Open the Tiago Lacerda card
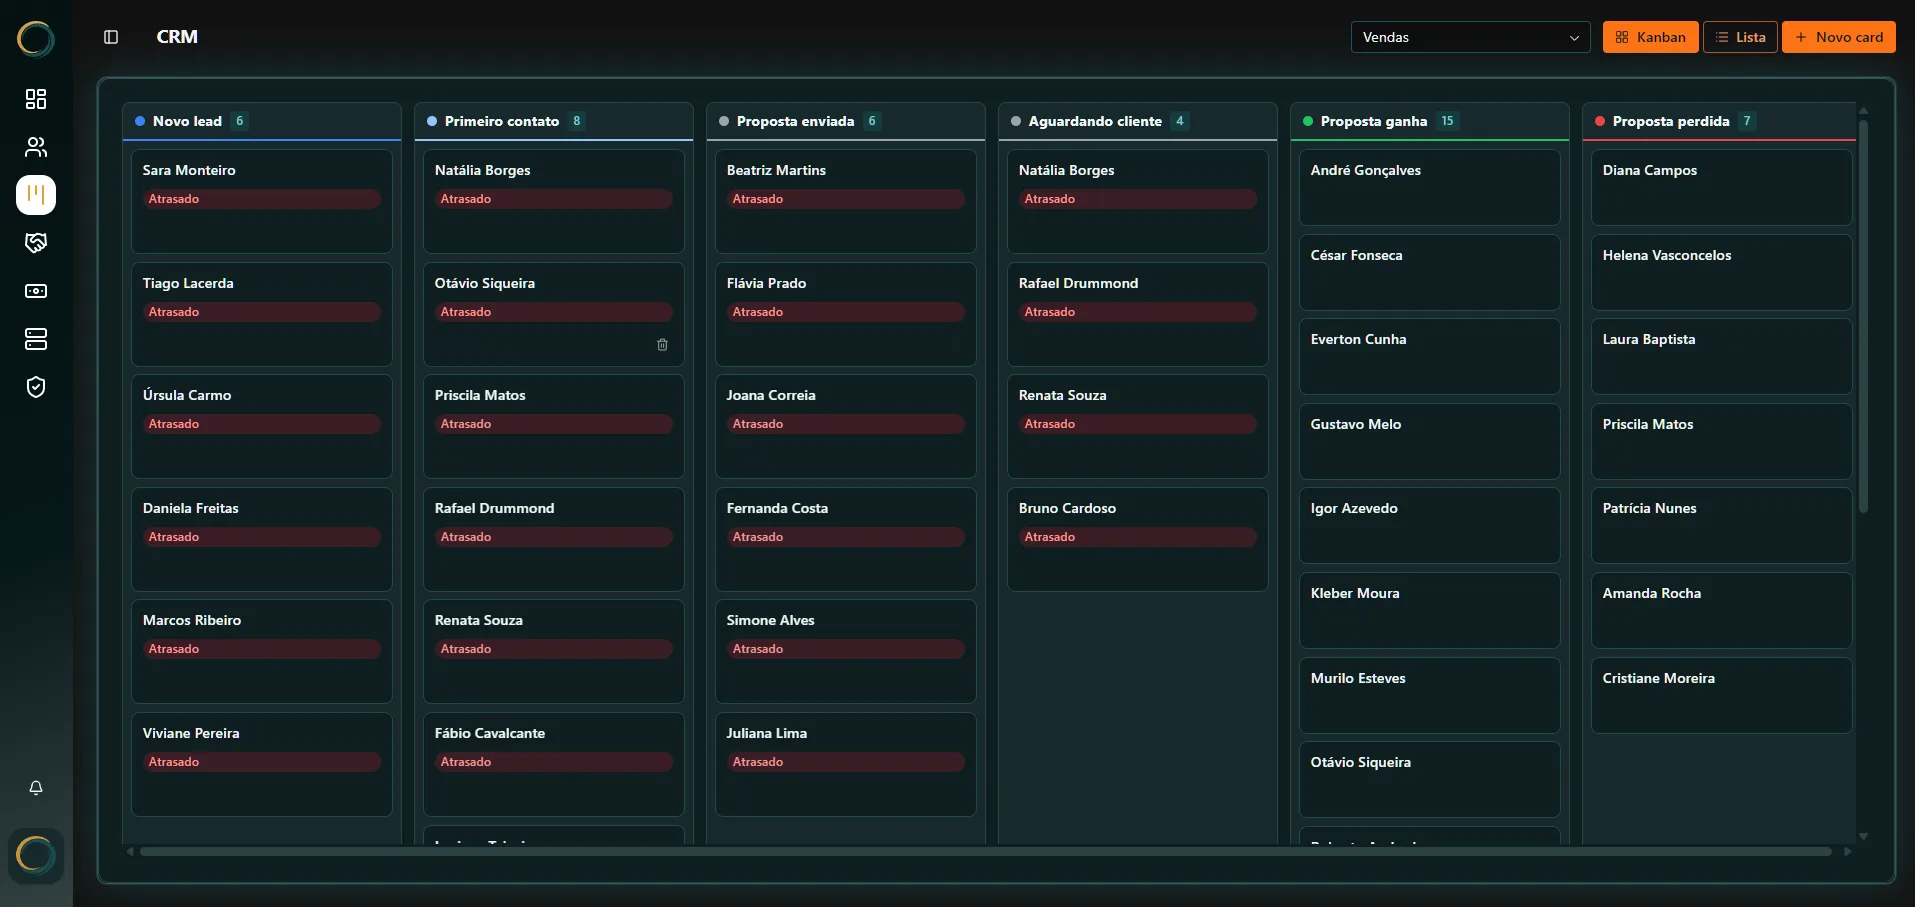This screenshot has width=1915, height=907. point(262,314)
